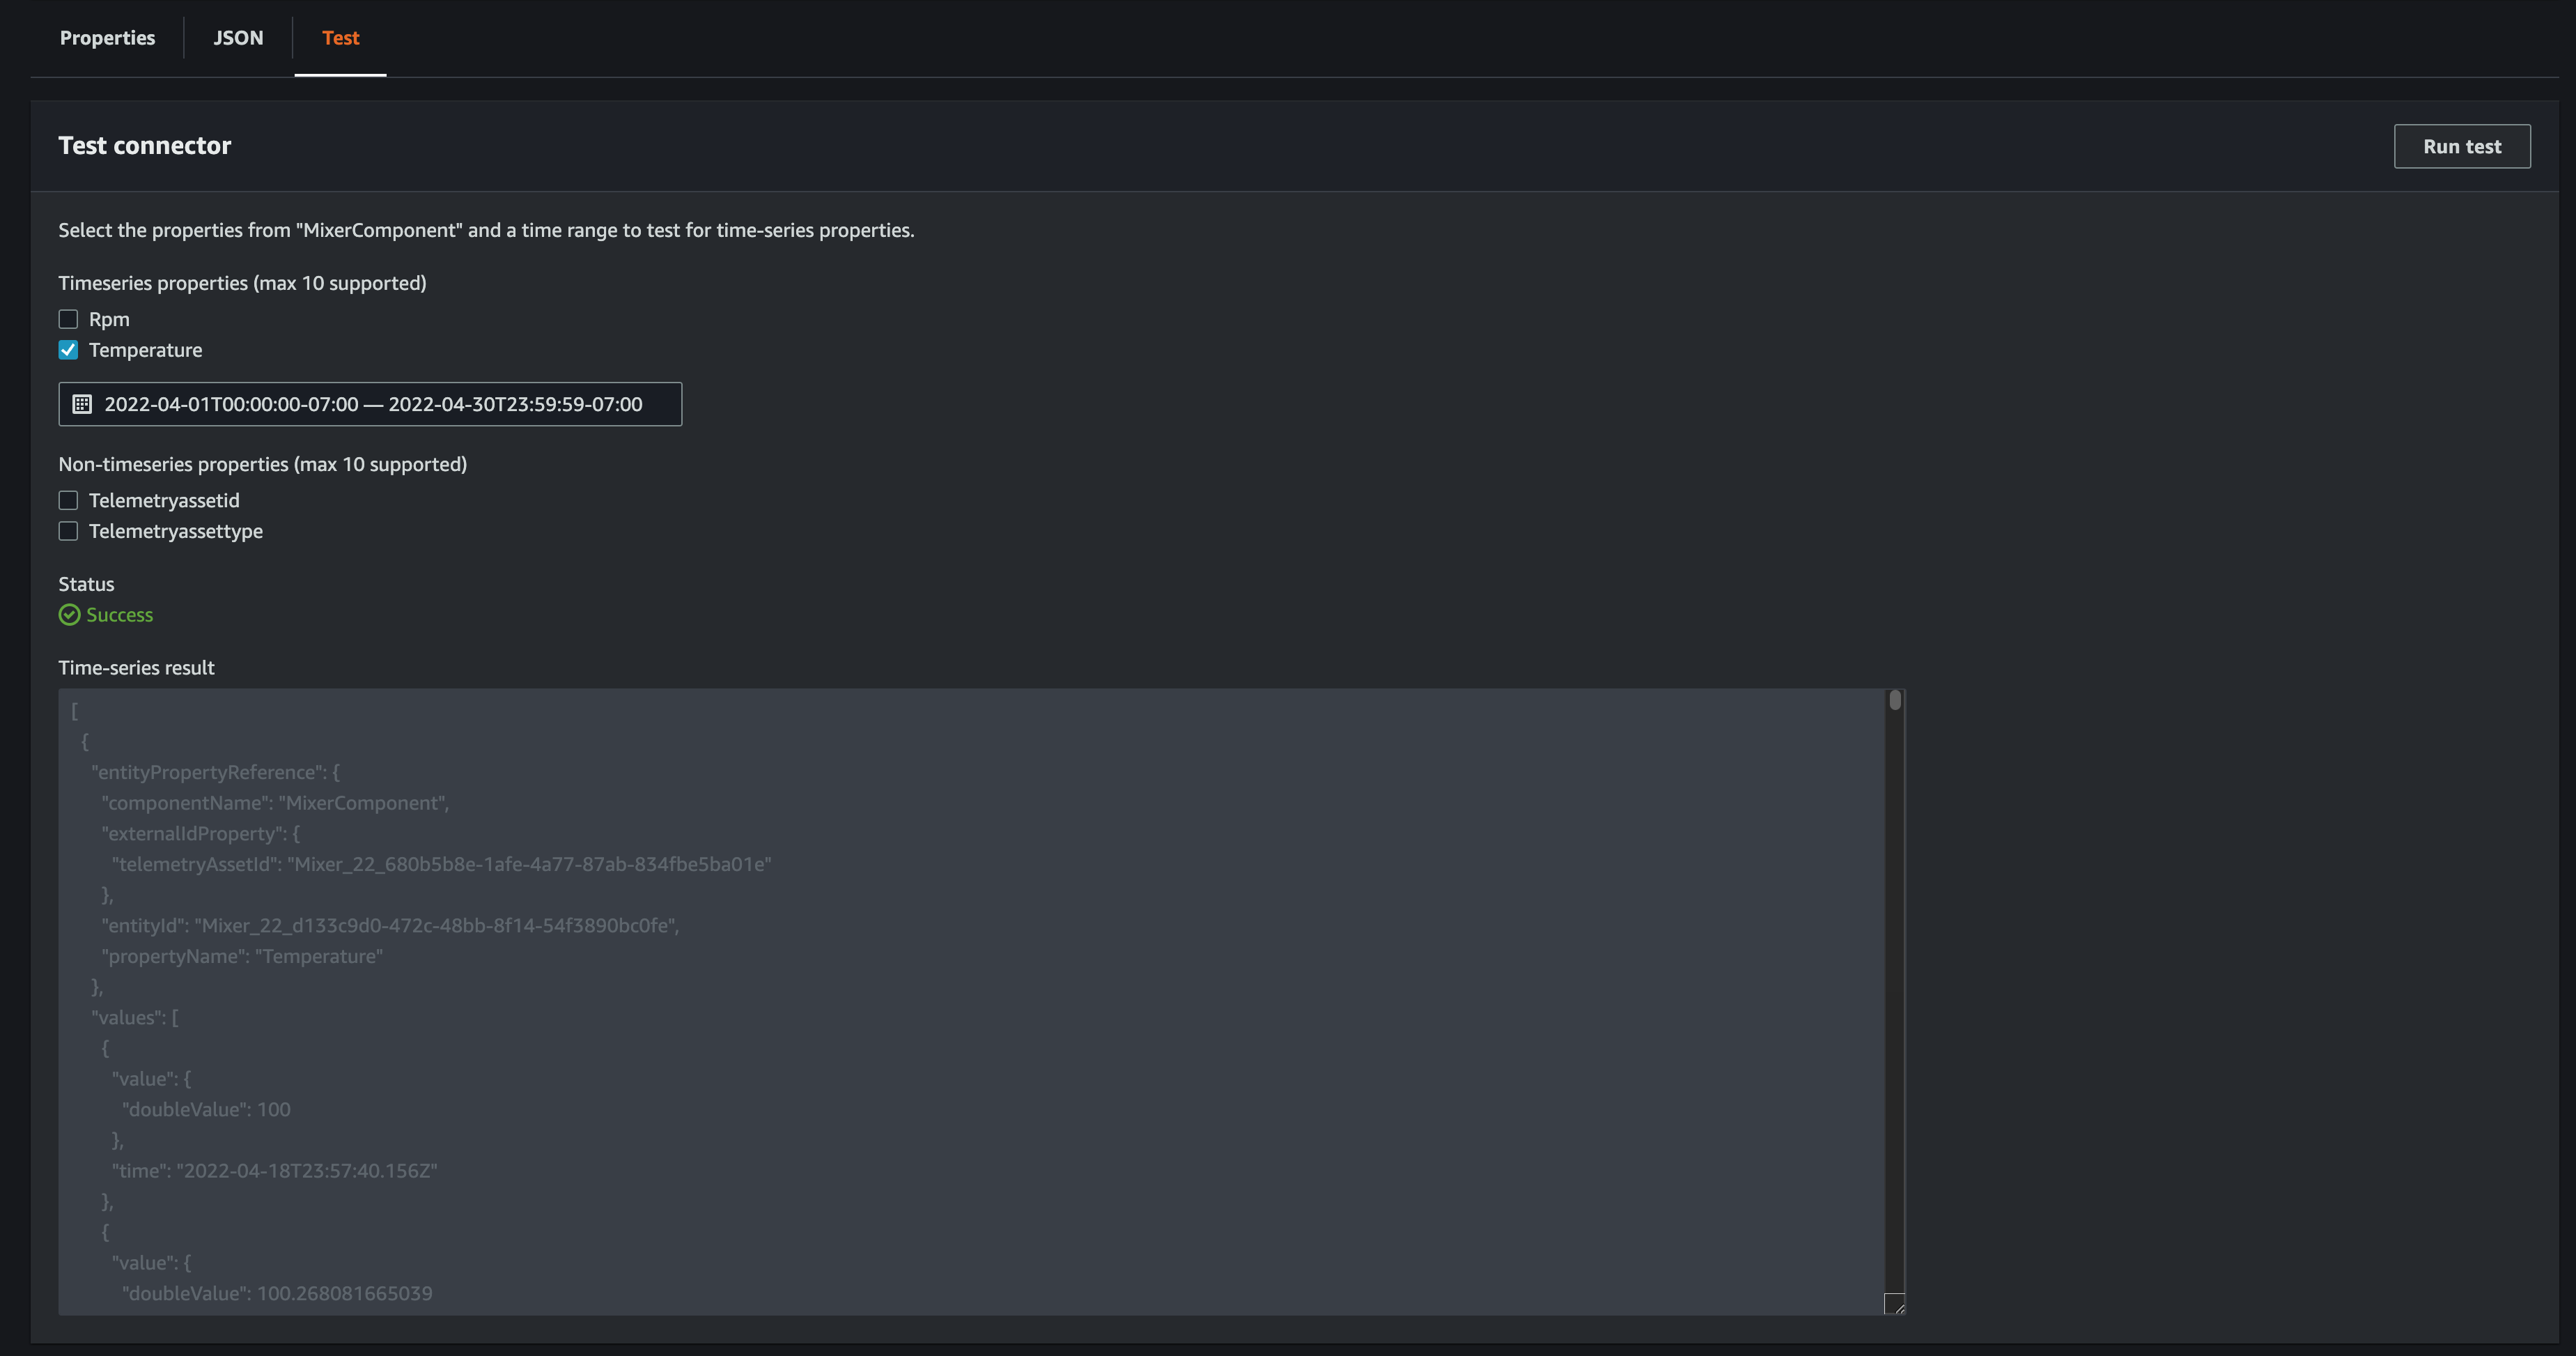2576x1356 pixels.
Task: Click the date range picker icon
Action: [80, 403]
